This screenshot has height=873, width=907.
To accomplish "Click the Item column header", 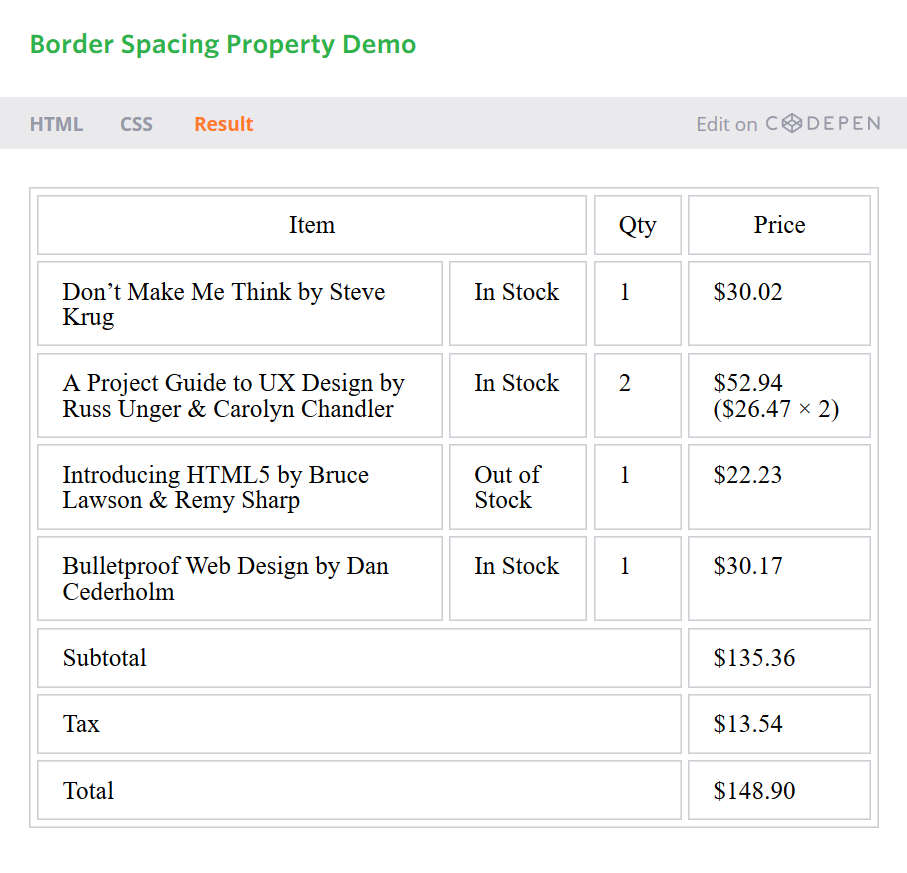I will (311, 225).
